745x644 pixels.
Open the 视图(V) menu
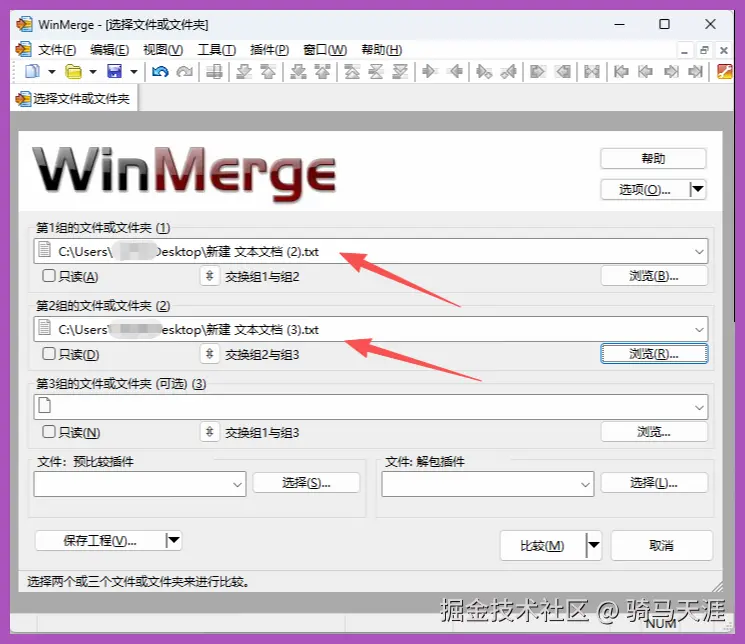coord(163,50)
